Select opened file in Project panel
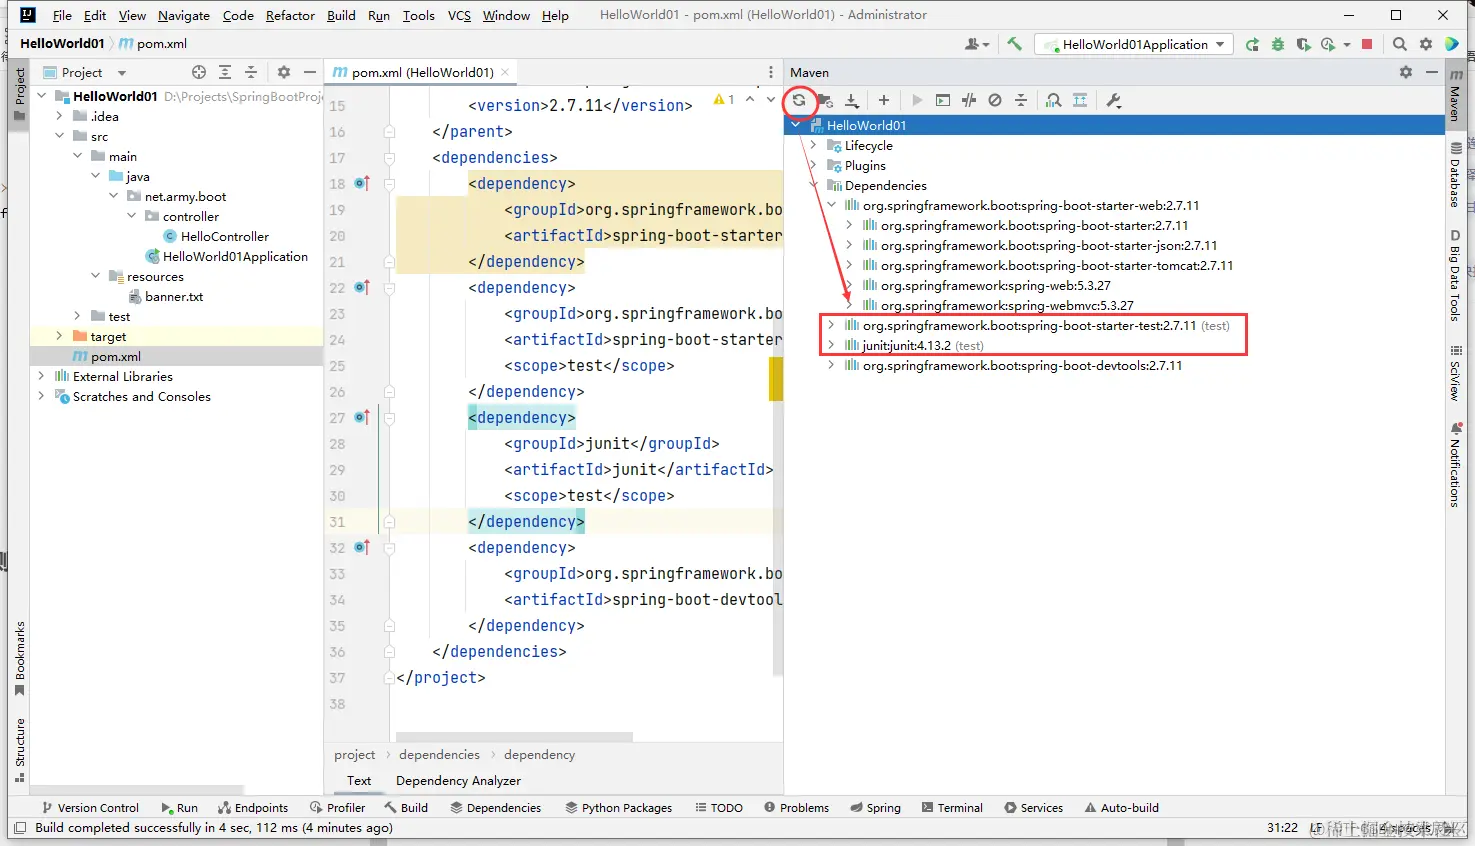 (199, 72)
